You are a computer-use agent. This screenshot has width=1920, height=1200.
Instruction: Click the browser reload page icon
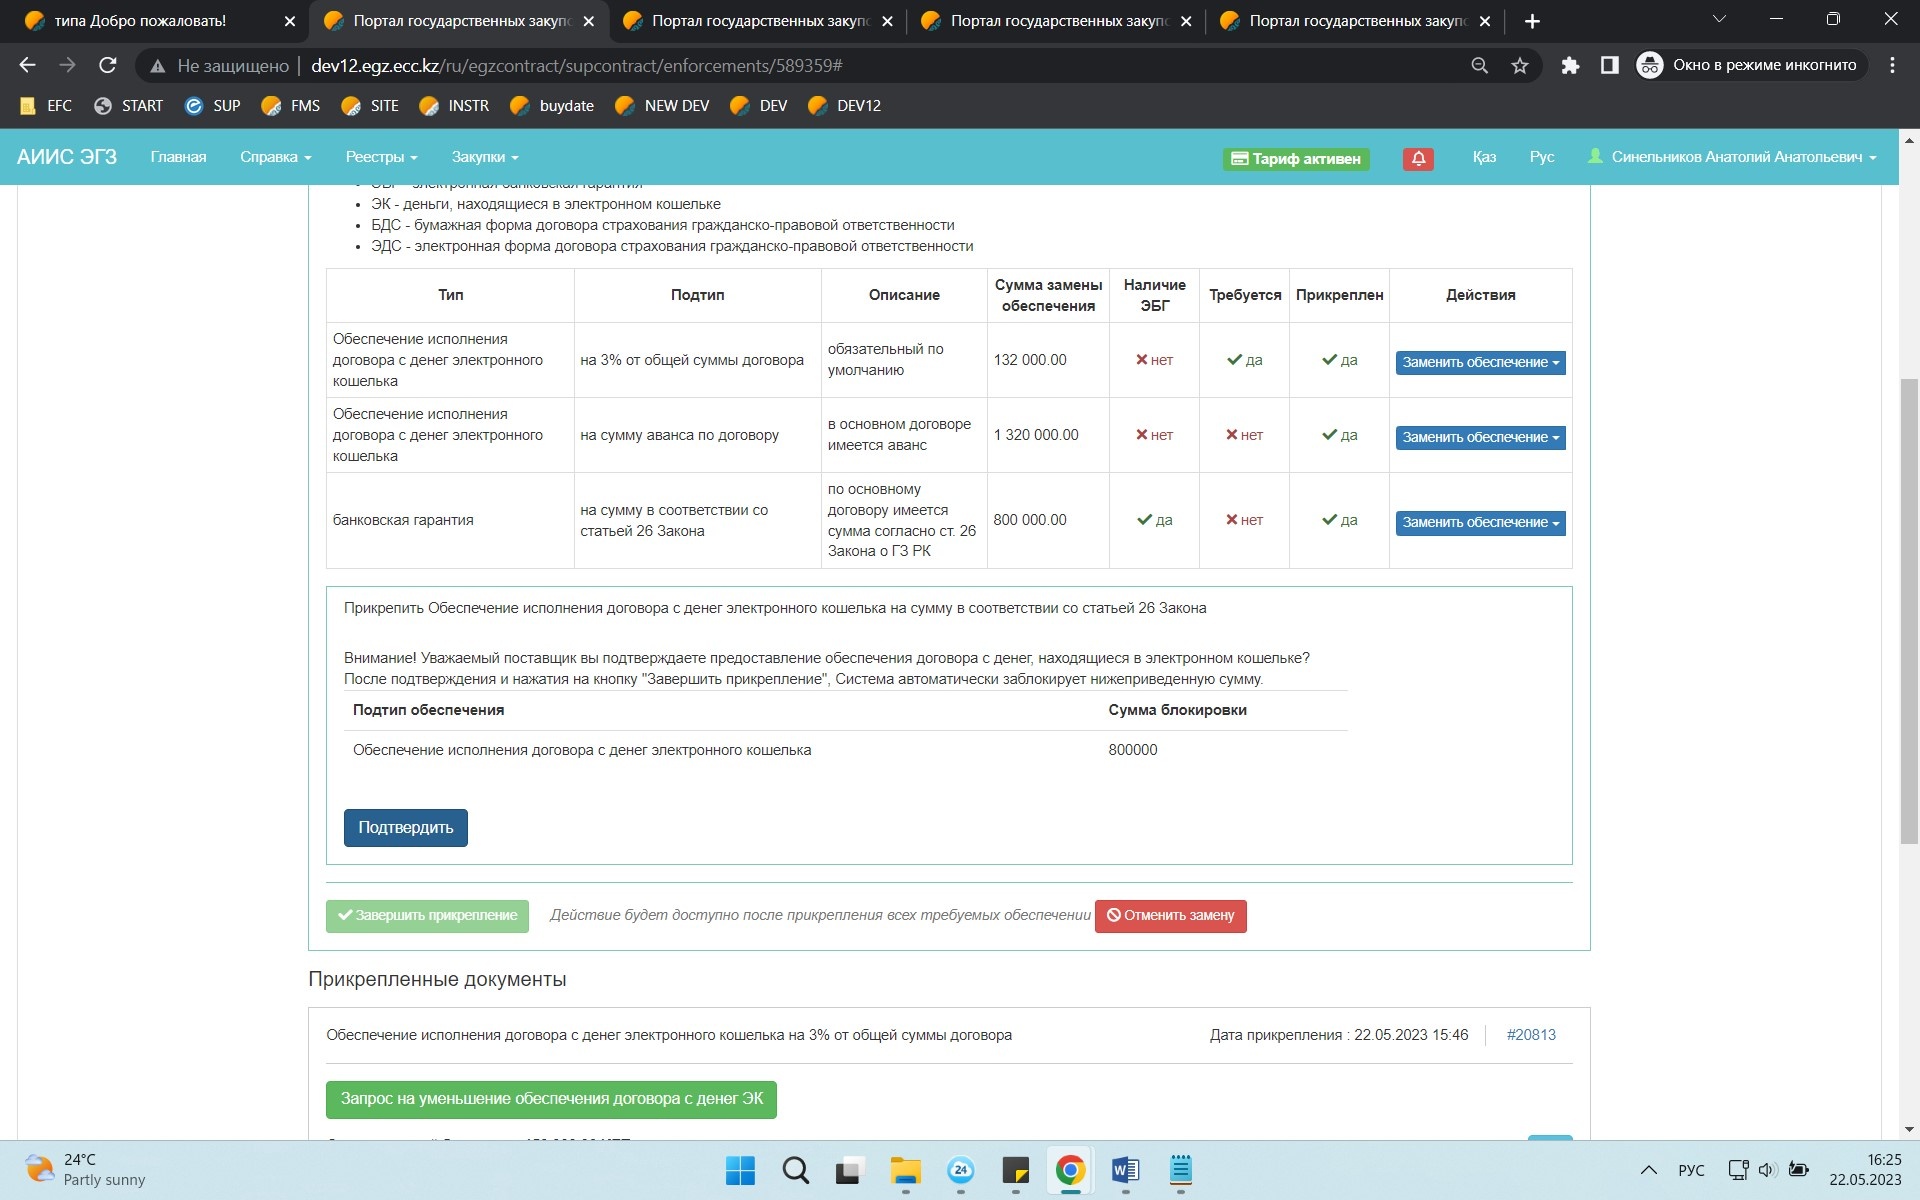coord(108,65)
